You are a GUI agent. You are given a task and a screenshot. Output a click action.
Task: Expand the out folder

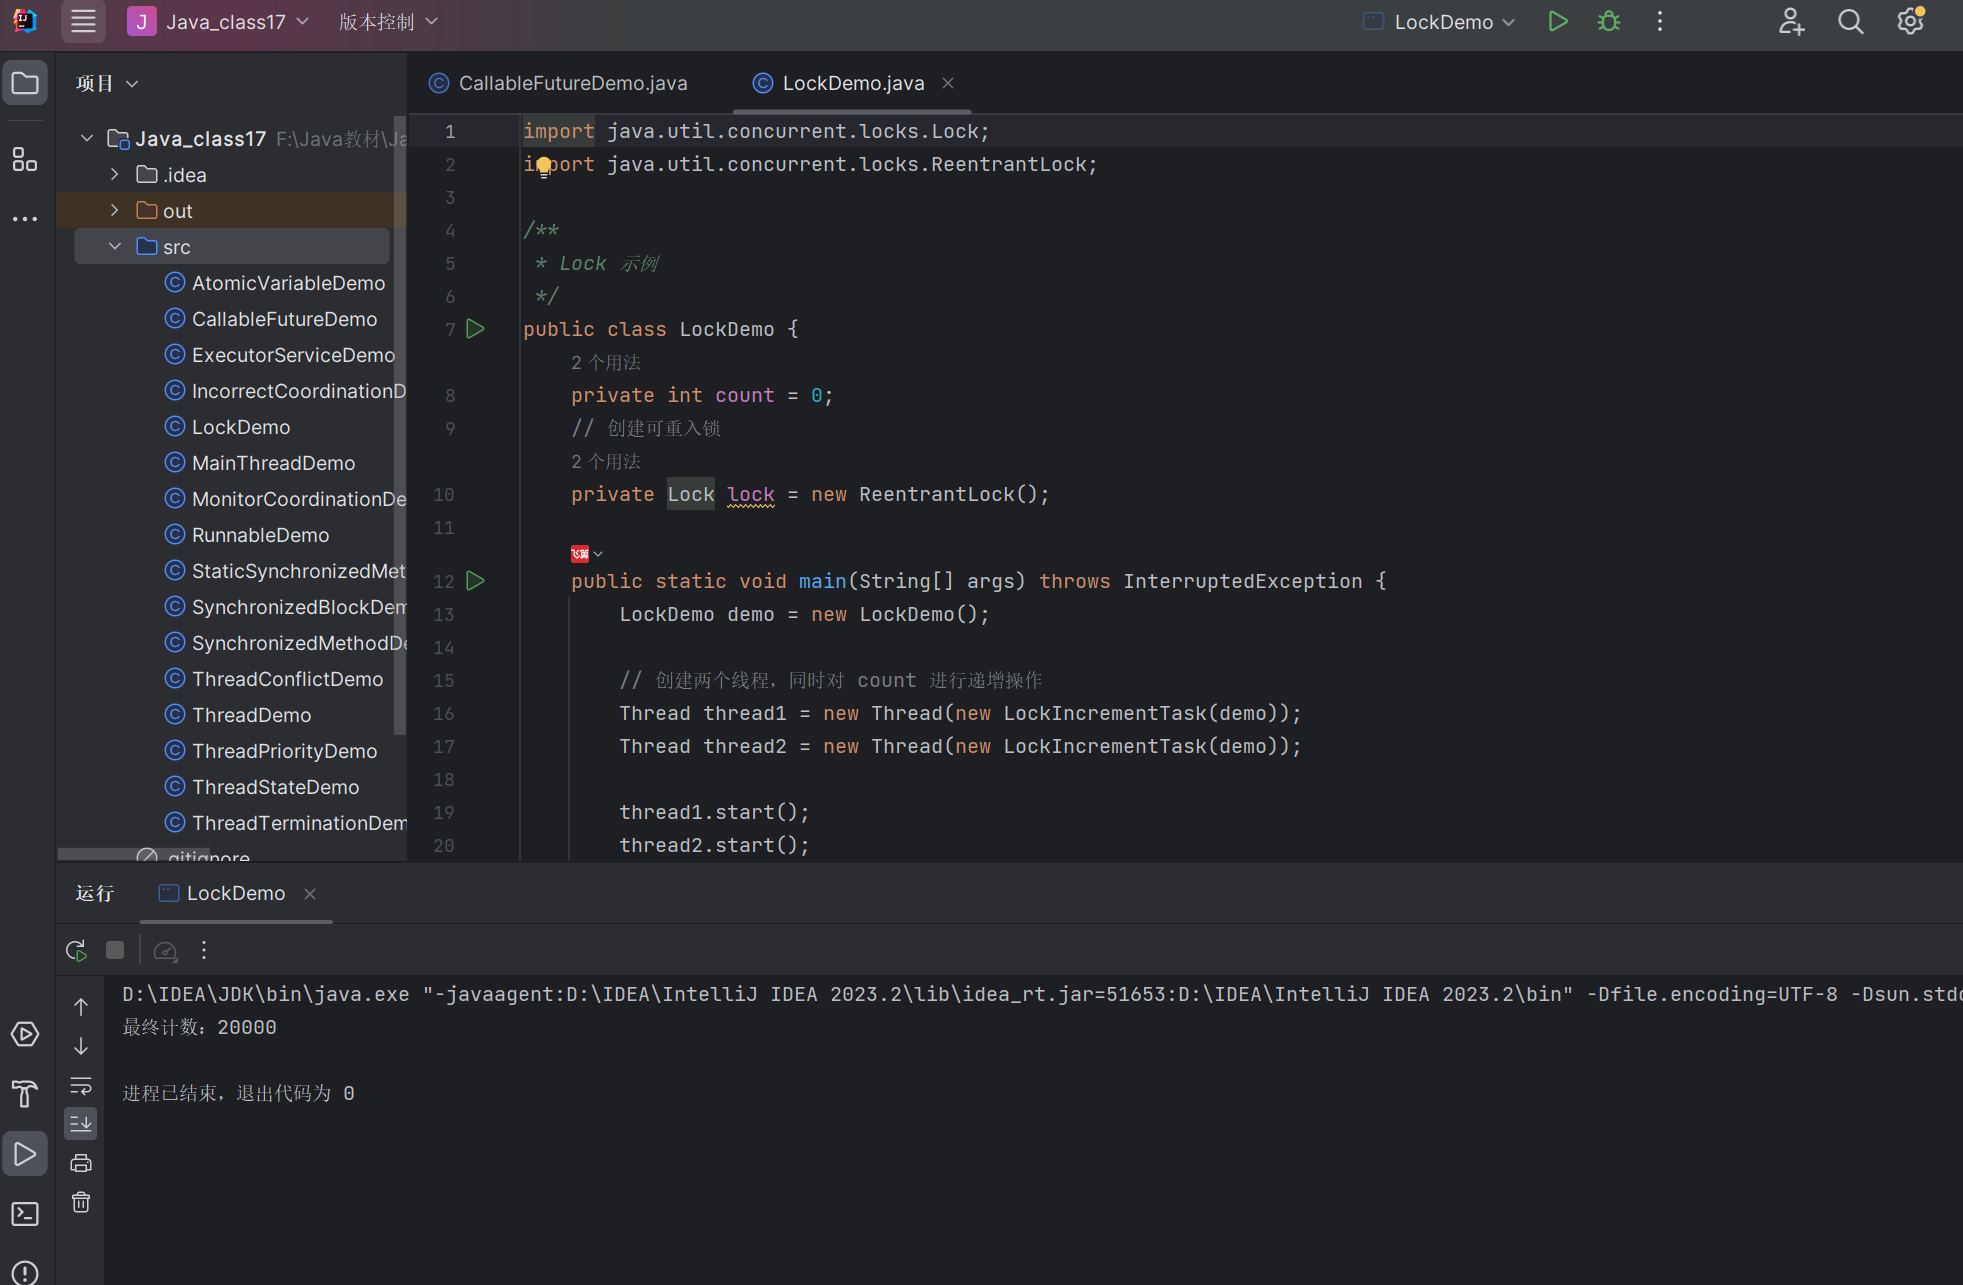tap(115, 211)
